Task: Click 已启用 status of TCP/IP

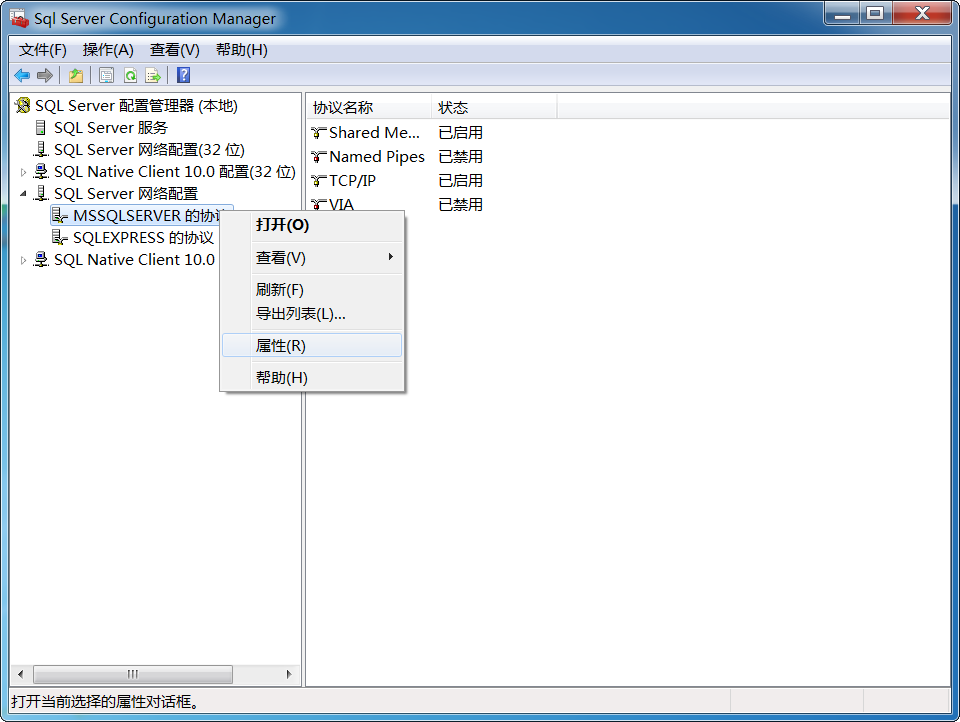Action: point(460,181)
